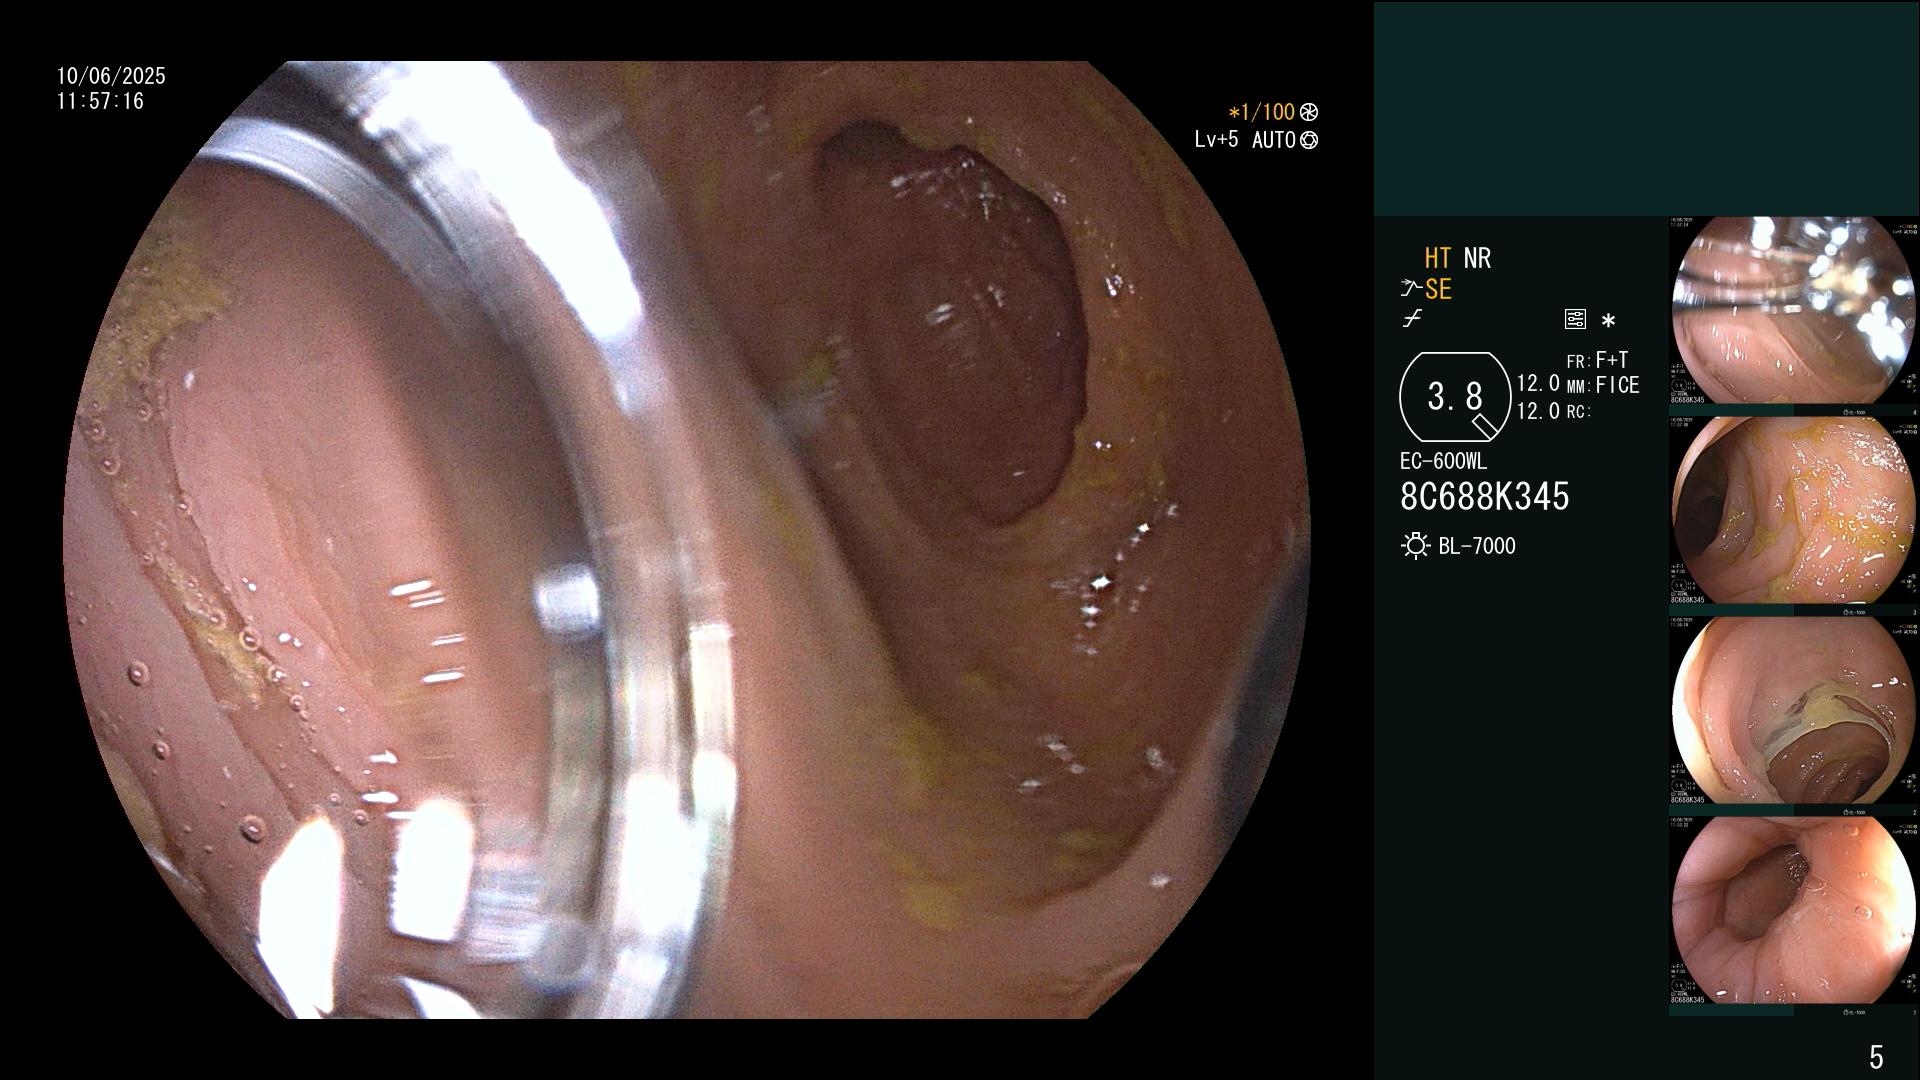Viewport: 1920px width, 1080px height.
Task: Click the scope diameter 3.8 indicator
Action: [x=1455, y=397]
